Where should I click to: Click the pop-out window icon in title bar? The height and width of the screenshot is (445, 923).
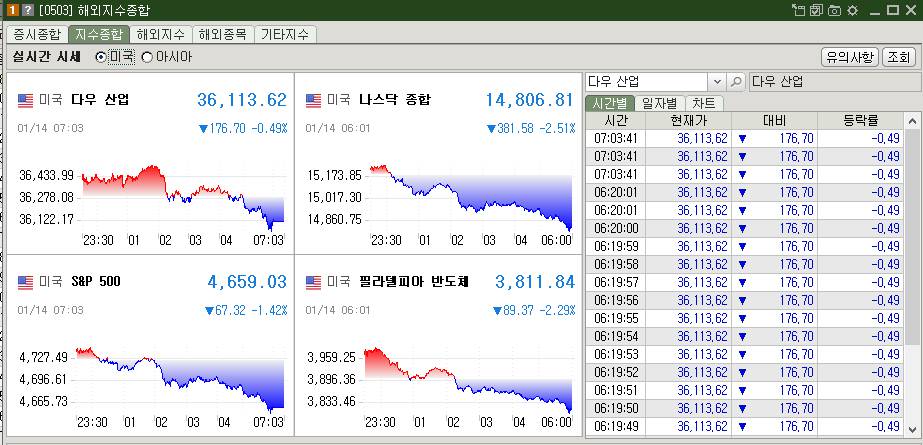(798, 10)
